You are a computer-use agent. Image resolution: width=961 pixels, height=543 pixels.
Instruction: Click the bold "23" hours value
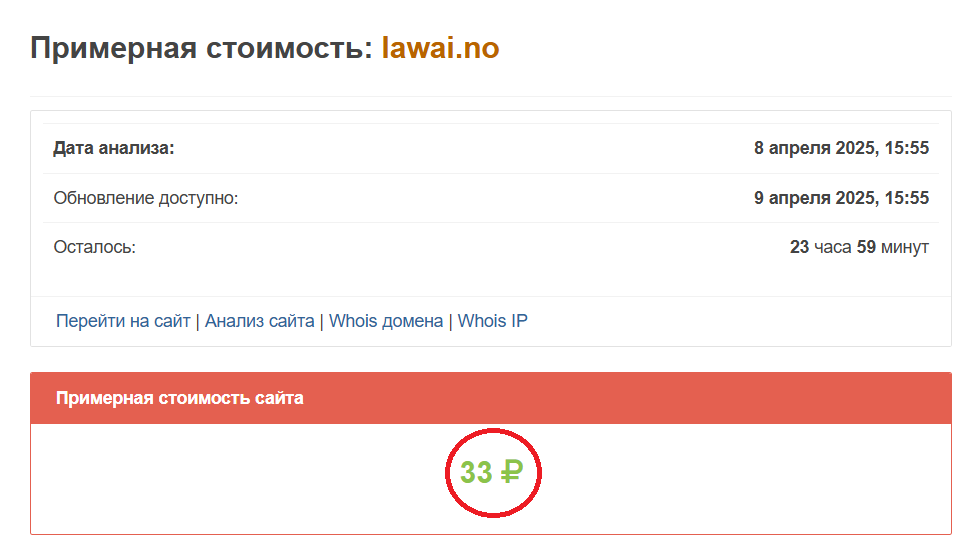pos(799,246)
